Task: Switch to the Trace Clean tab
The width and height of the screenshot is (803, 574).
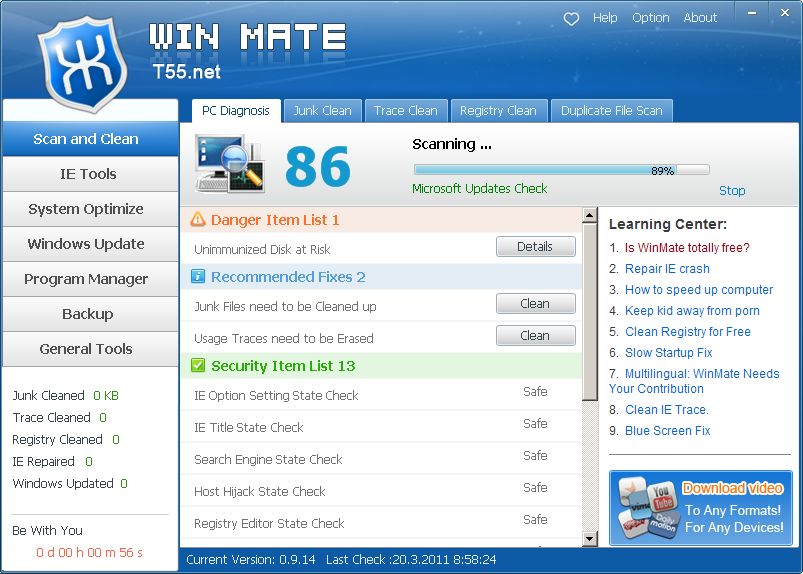Action: pos(406,111)
